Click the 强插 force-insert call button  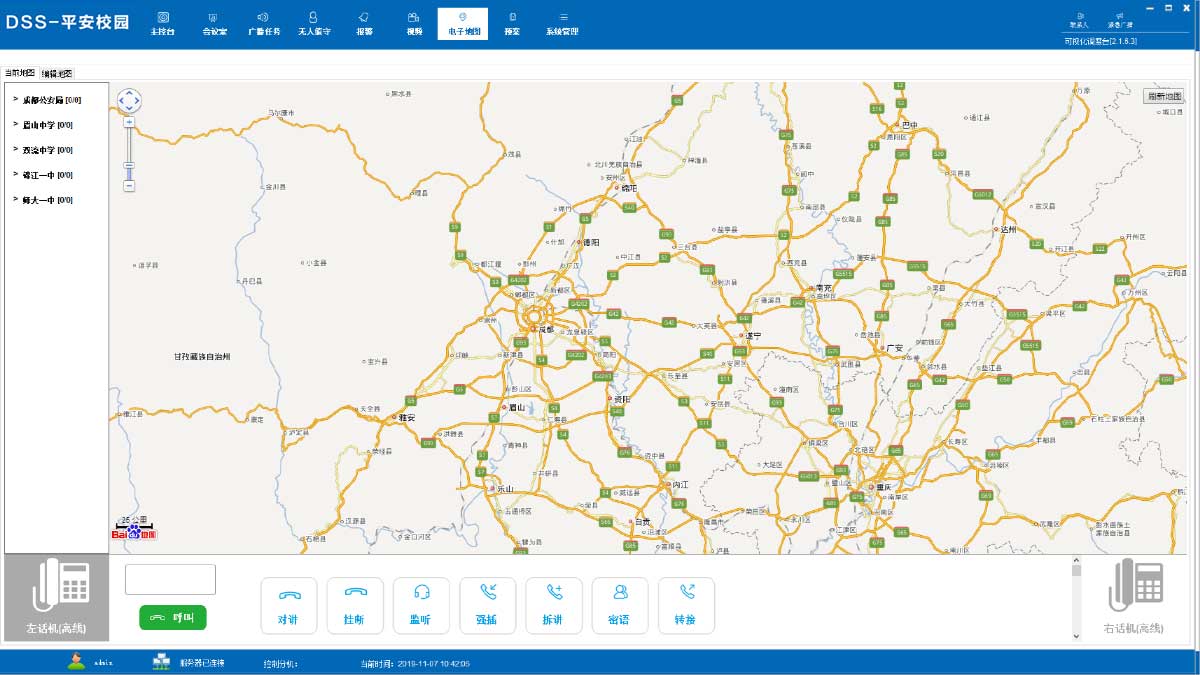tap(487, 605)
